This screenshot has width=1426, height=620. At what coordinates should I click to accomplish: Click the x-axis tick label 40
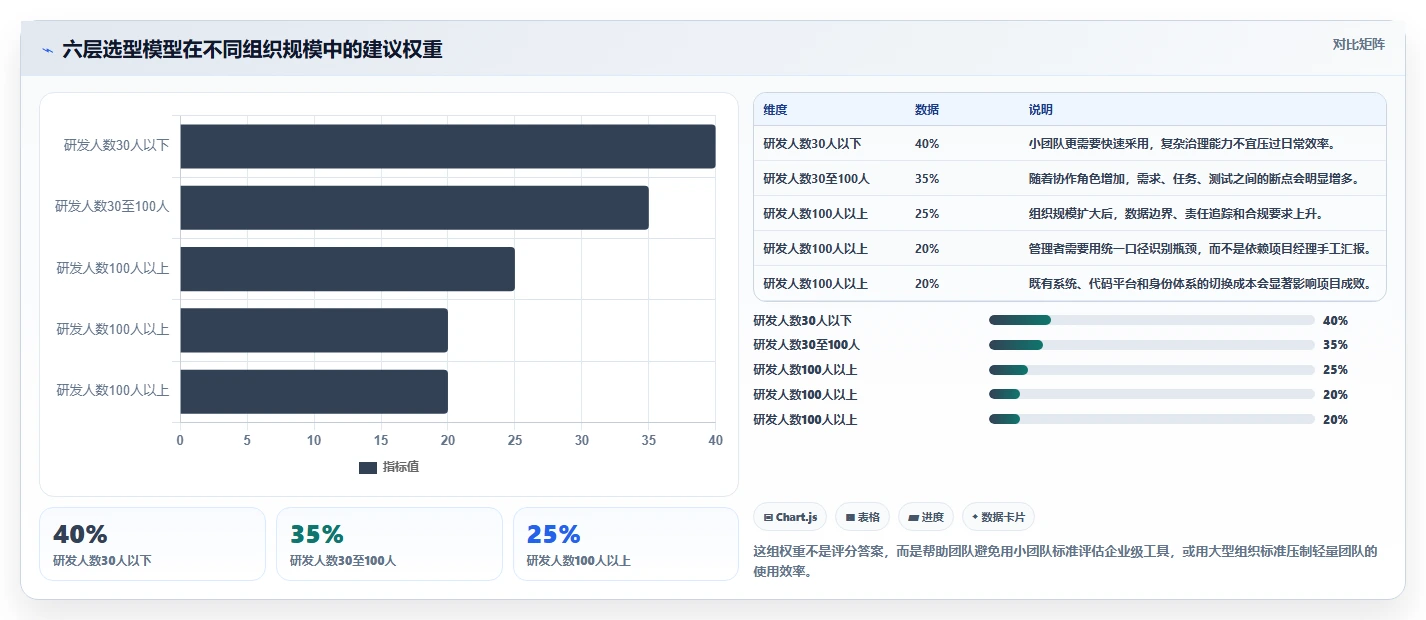pos(715,440)
